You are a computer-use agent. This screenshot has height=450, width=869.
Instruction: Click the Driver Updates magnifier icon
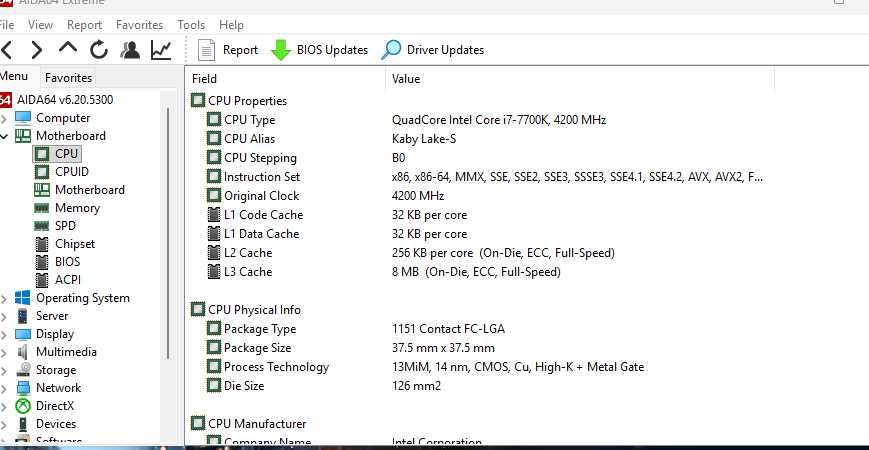pos(391,50)
